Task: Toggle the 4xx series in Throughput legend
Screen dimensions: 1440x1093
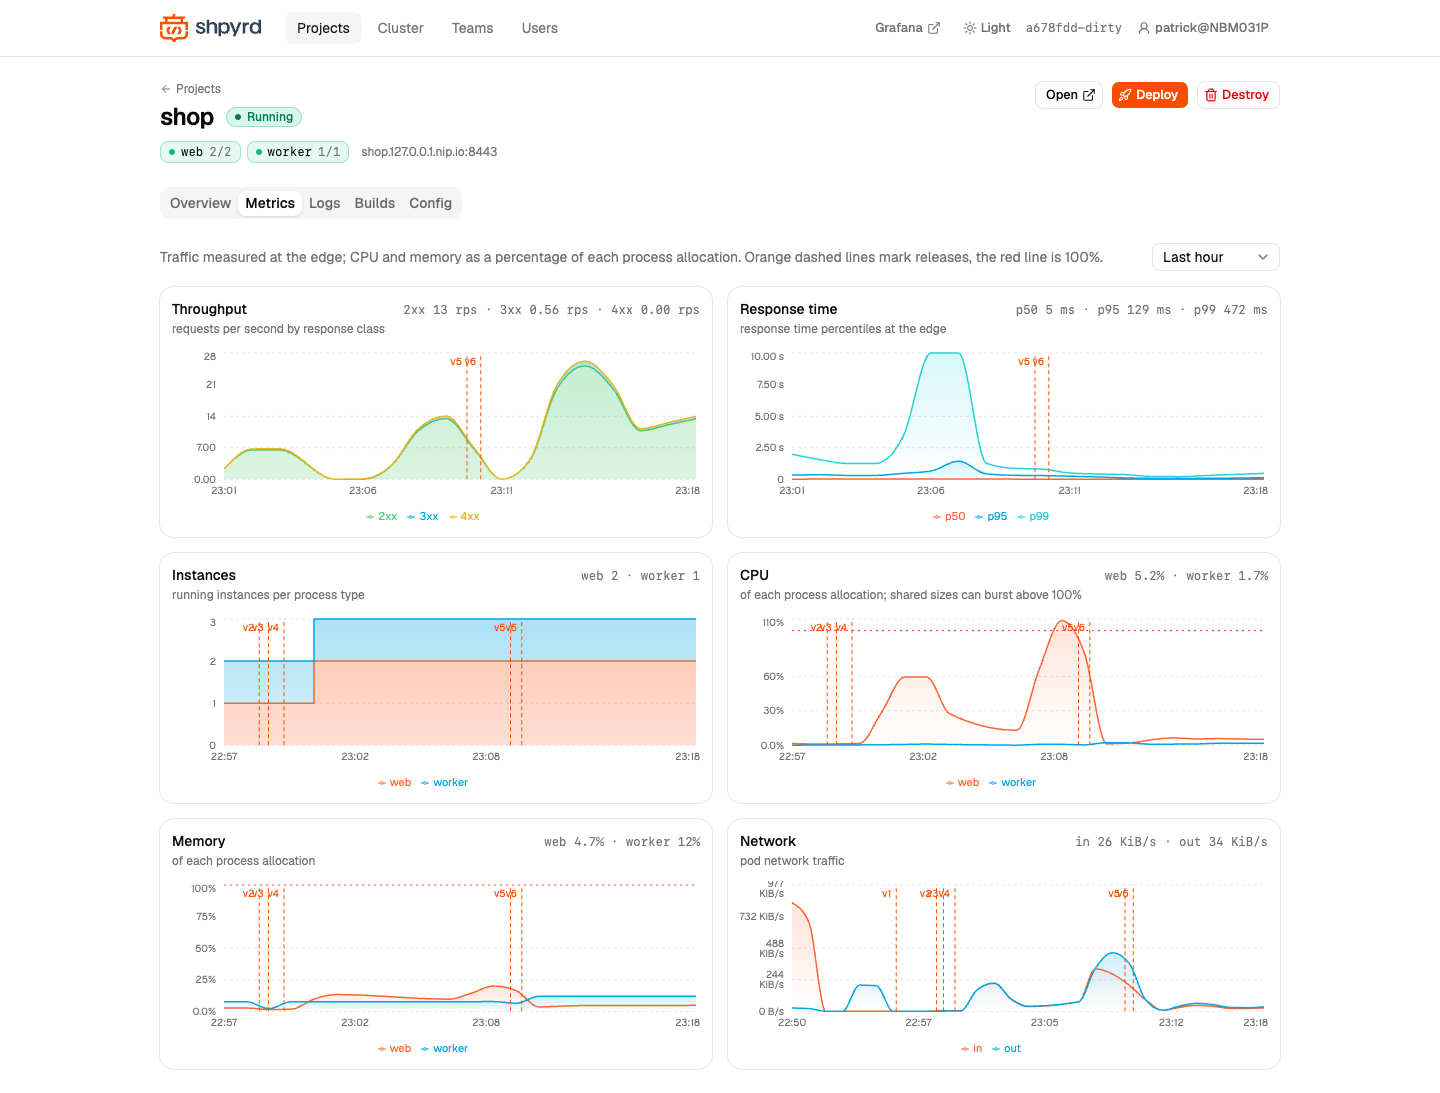Action: point(464,517)
